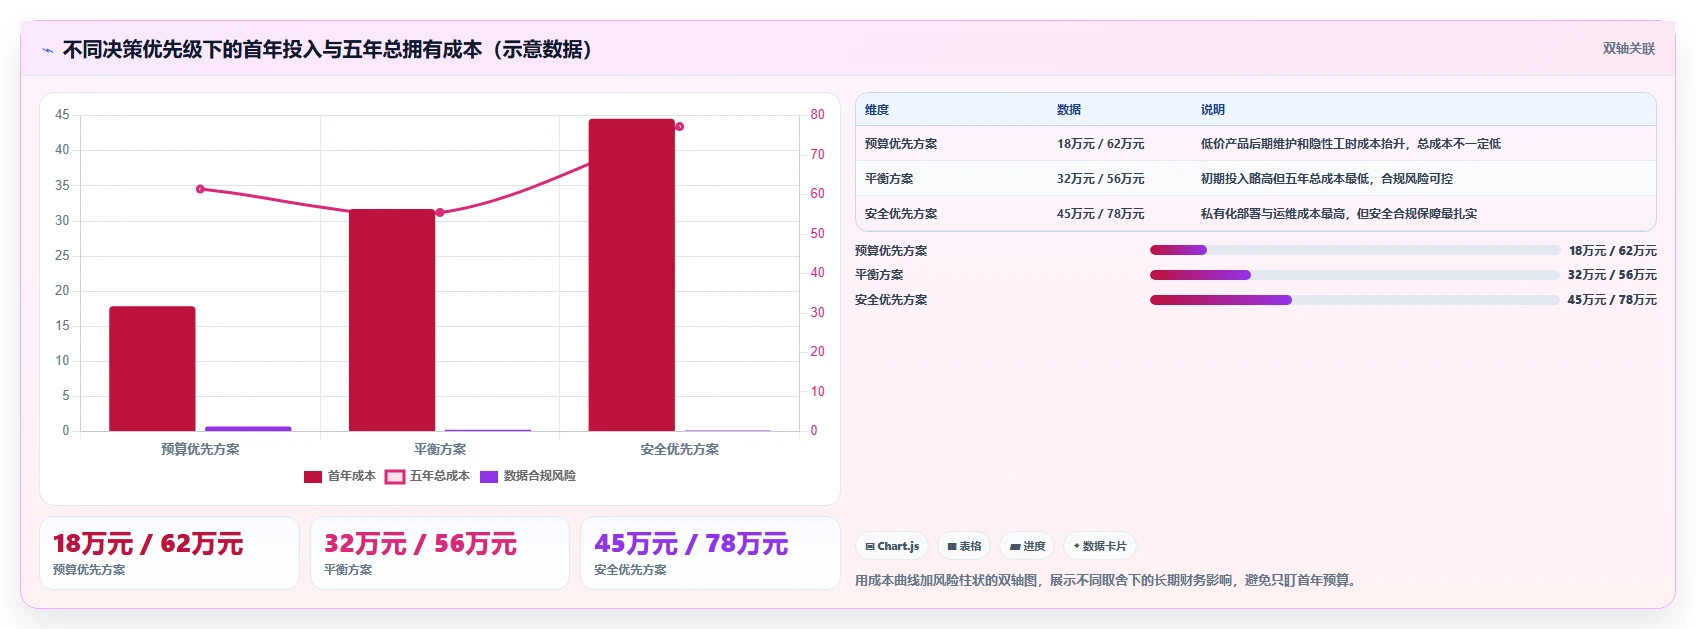Open the 45万元 / 78万元 data card
1696x629 pixels.
(x=710, y=553)
